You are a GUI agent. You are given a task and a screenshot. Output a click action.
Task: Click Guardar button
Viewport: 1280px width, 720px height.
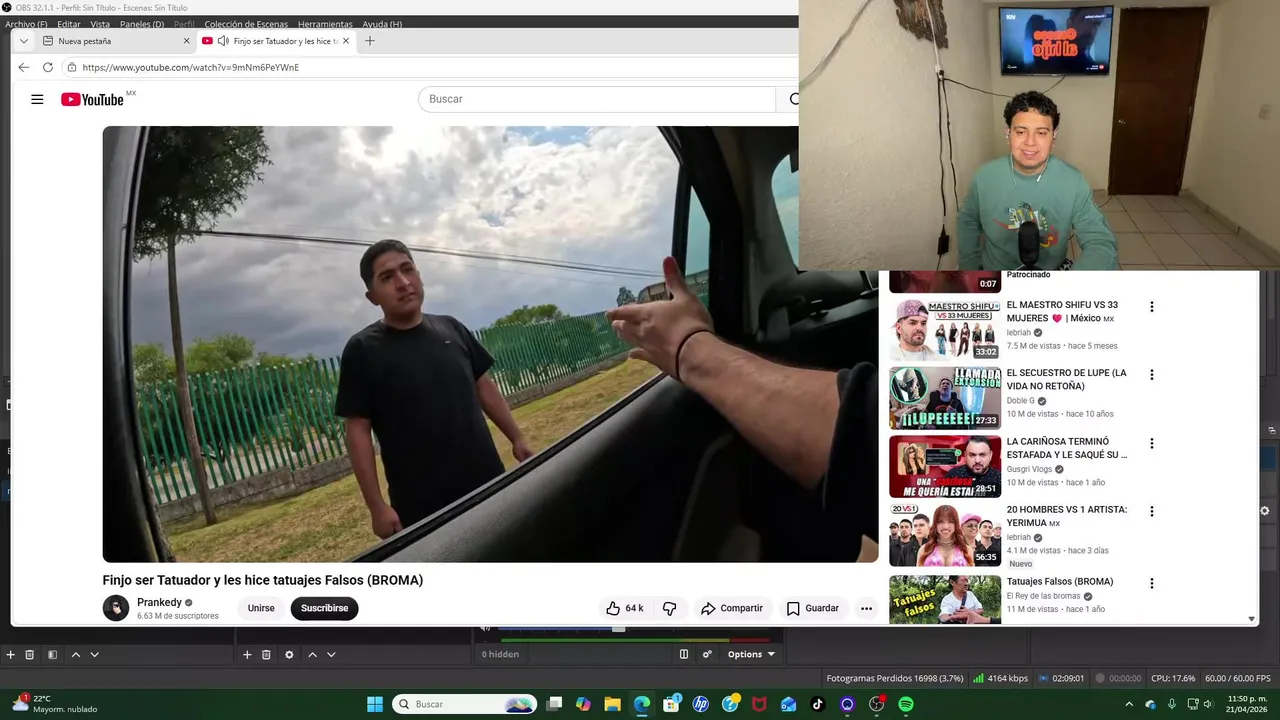812,608
